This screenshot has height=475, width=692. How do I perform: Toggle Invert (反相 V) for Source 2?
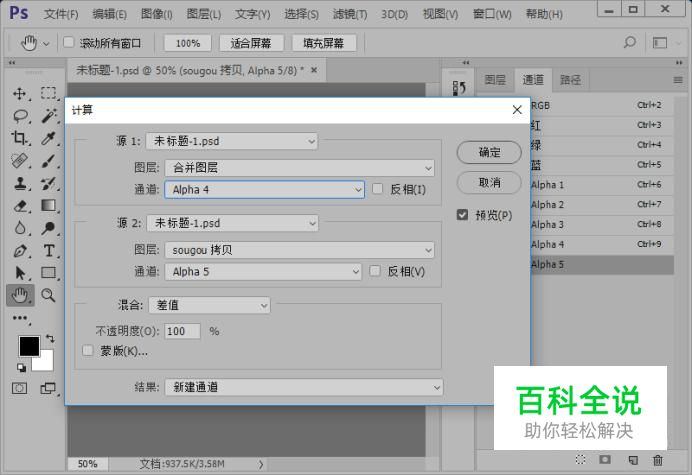(x=375, y=271)
